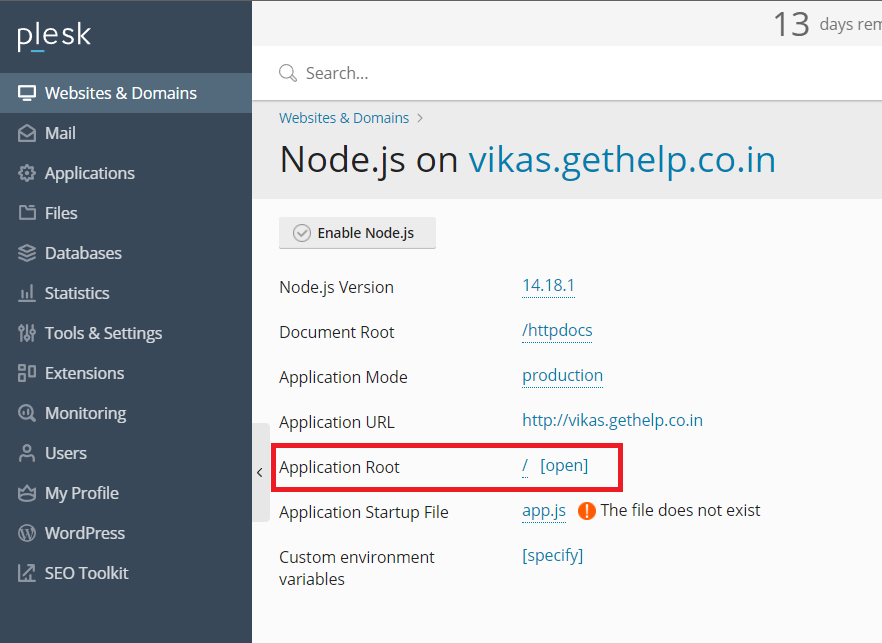The height and width of the screenshot is (643, 882).
Task: Click the My Profile crown icon
Action: (26, 493)
